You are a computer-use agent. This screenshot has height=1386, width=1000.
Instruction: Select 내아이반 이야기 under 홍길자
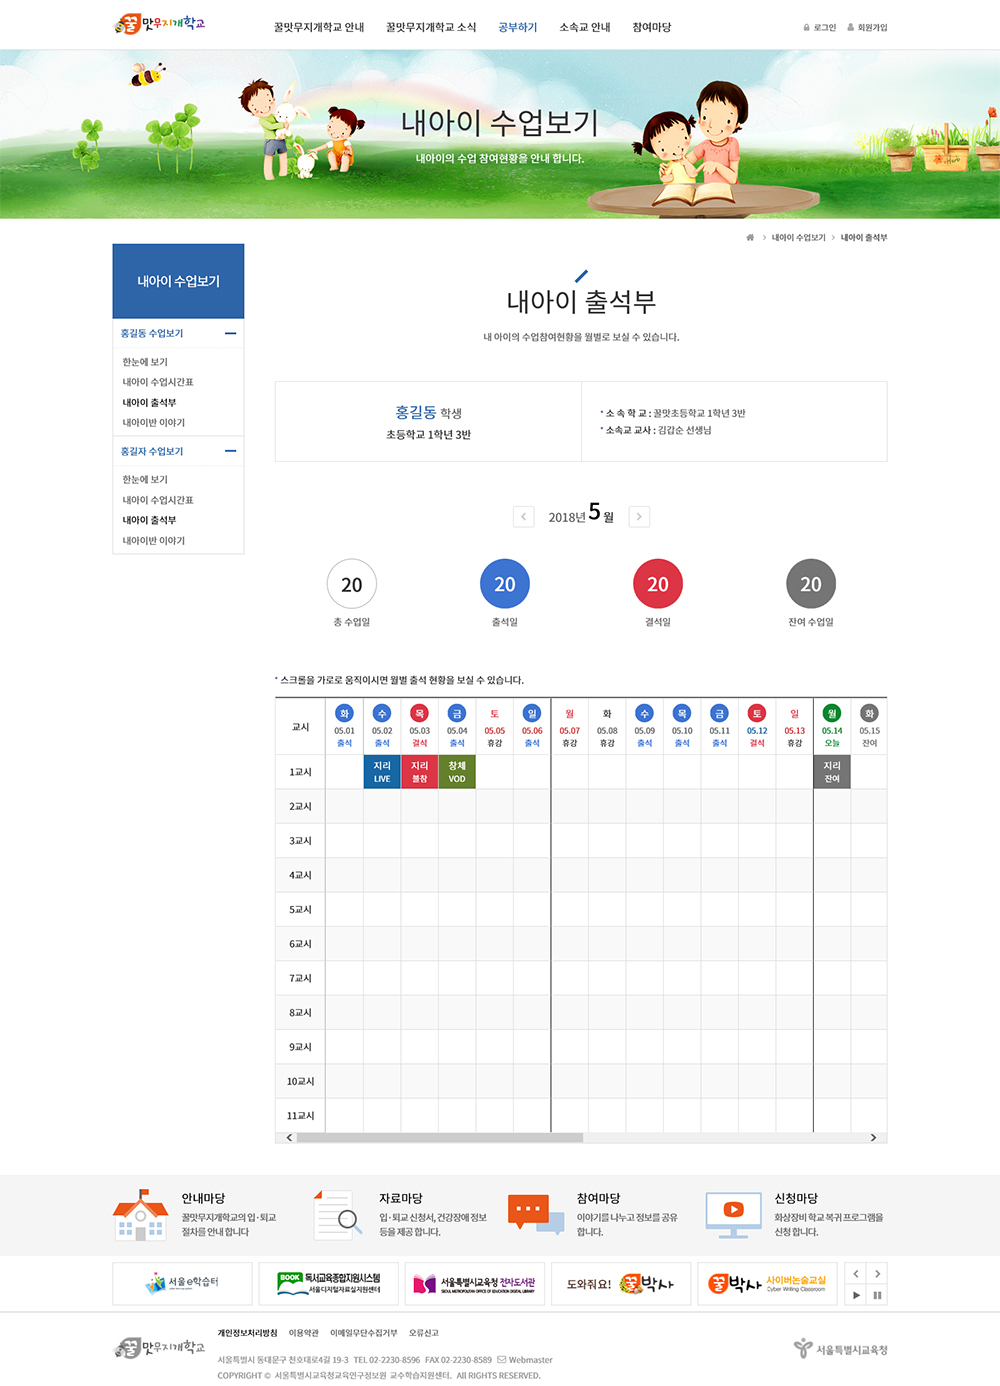tap(154, 541)
